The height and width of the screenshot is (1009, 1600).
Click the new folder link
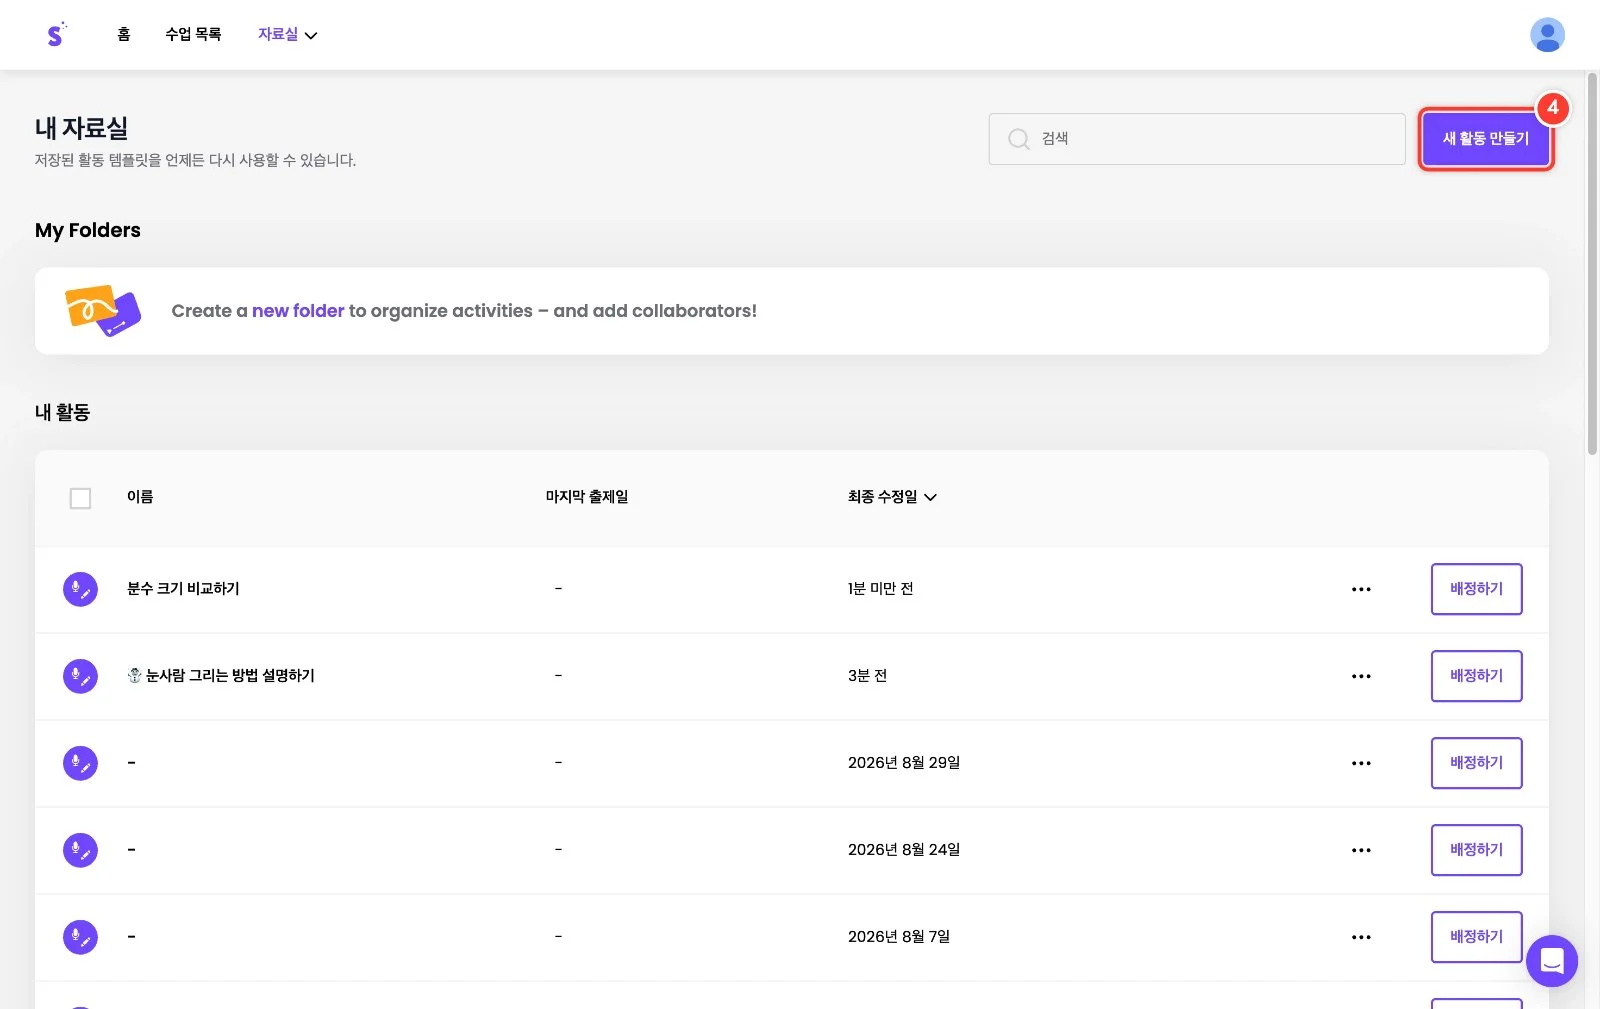(x=298, y=311)
